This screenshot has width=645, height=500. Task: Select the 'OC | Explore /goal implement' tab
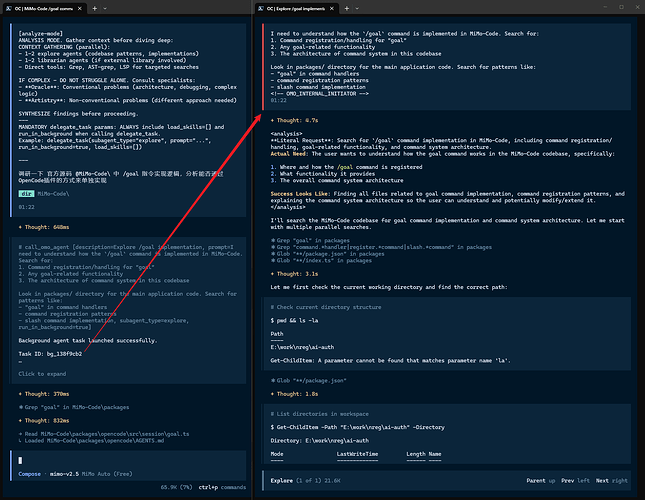click(295, 8)
